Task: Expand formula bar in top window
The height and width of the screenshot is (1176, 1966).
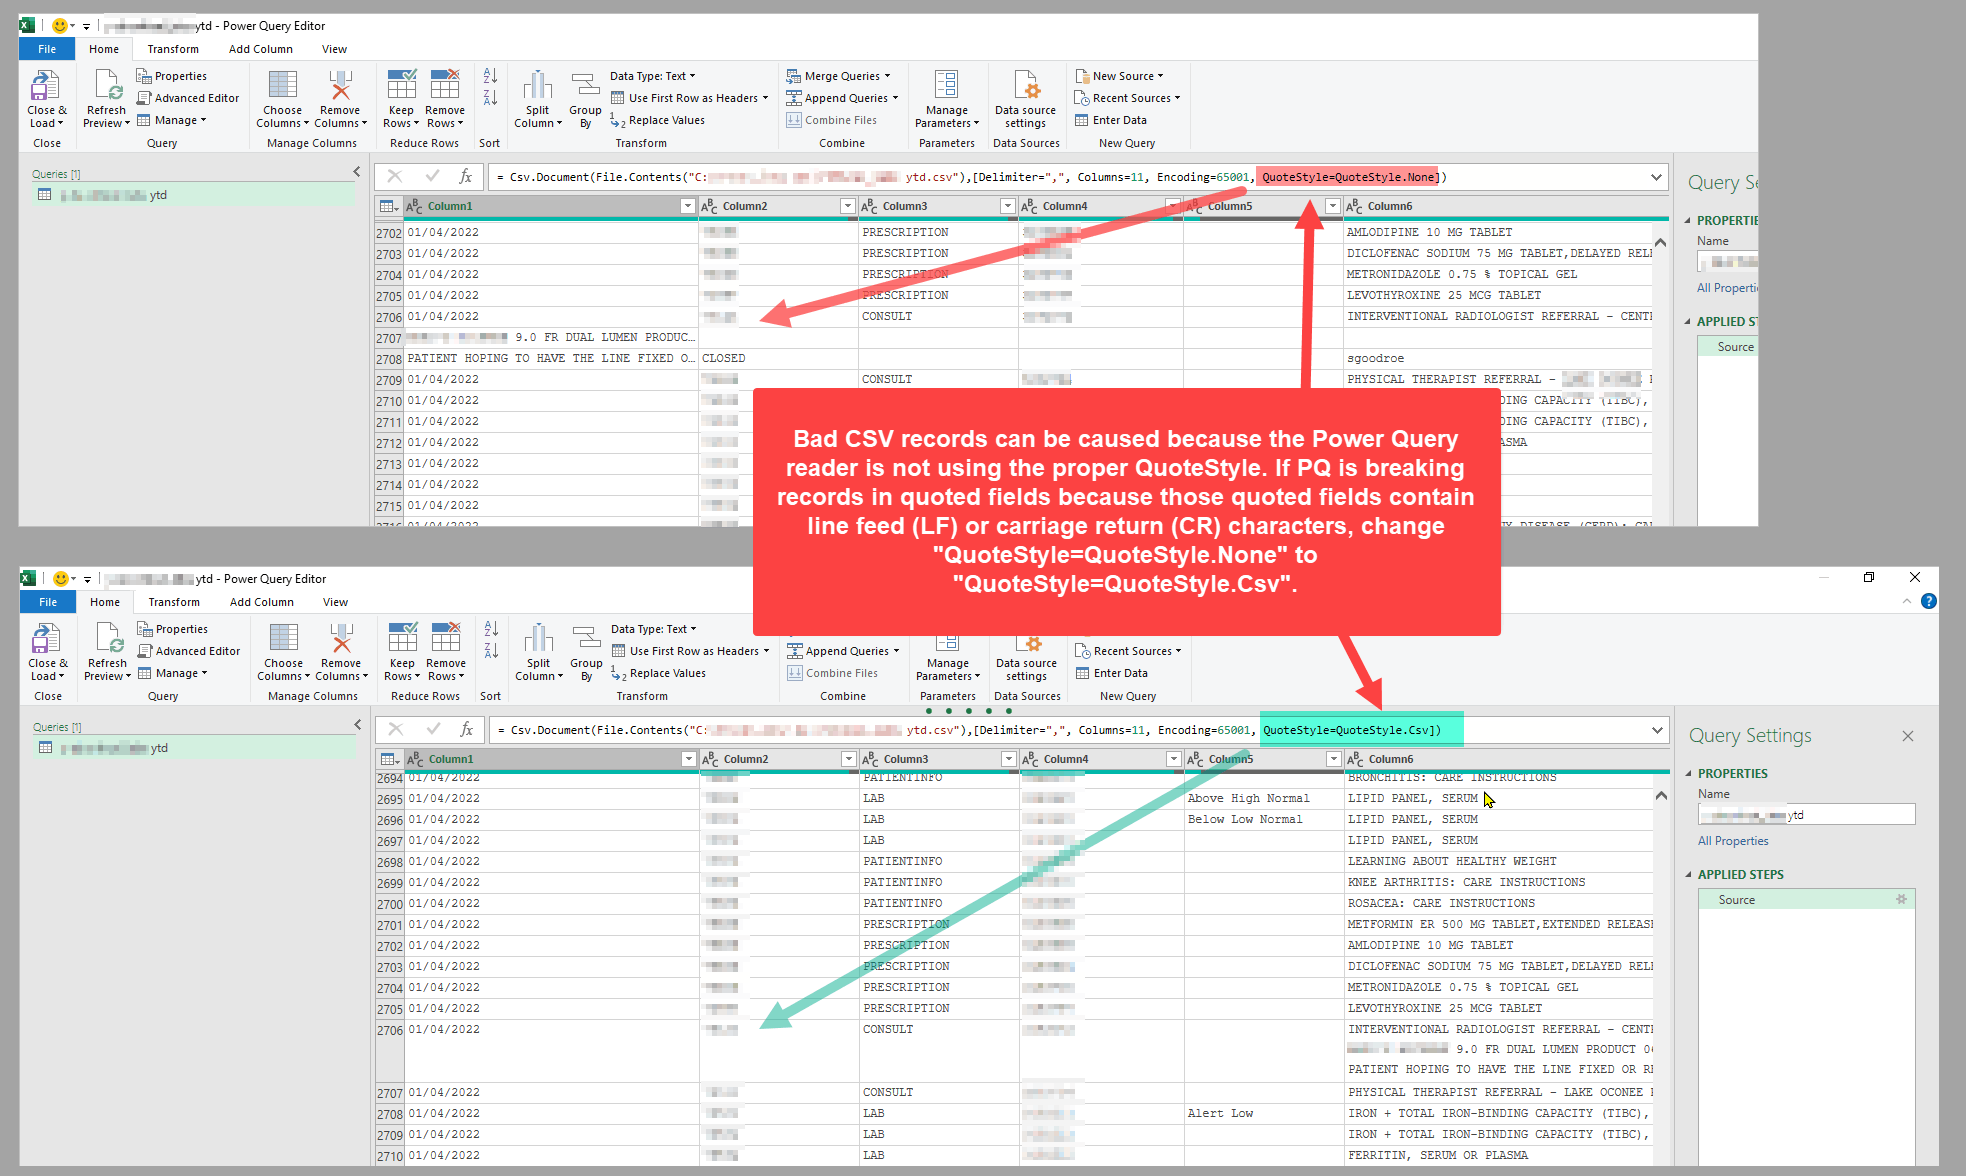Action: [1656, 177]
